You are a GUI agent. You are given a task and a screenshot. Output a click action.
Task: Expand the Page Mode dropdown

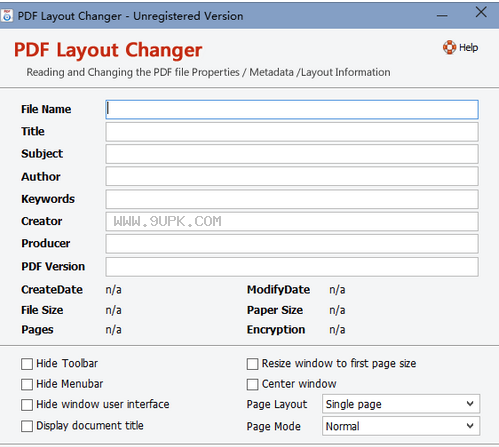click(x=401, y=426)
